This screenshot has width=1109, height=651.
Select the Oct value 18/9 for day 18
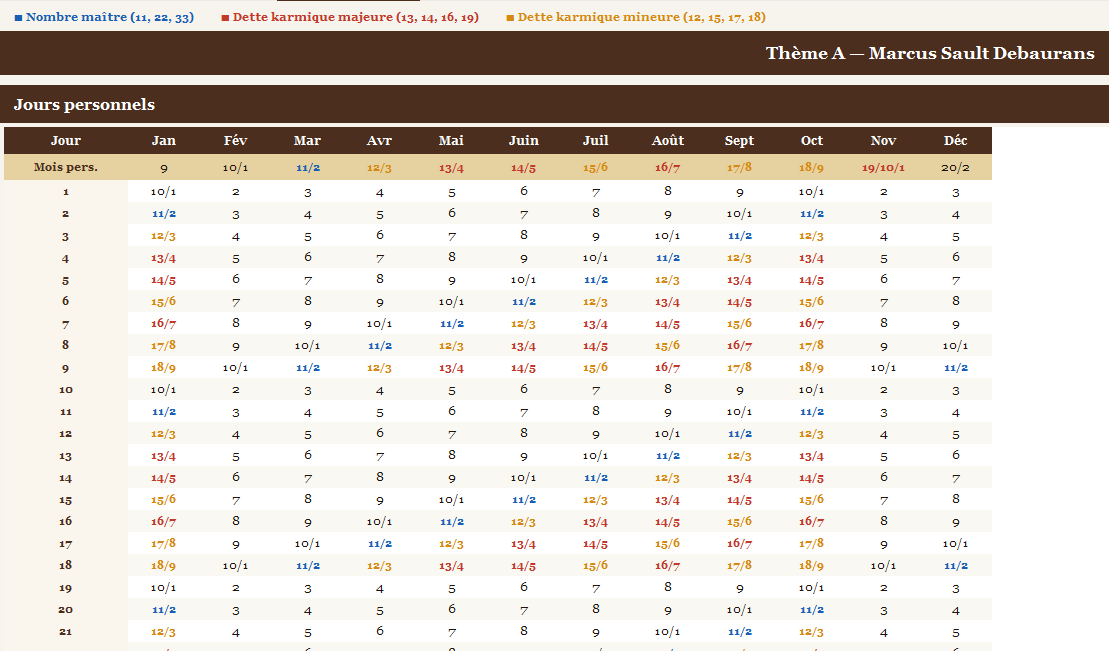coord(811,565)
